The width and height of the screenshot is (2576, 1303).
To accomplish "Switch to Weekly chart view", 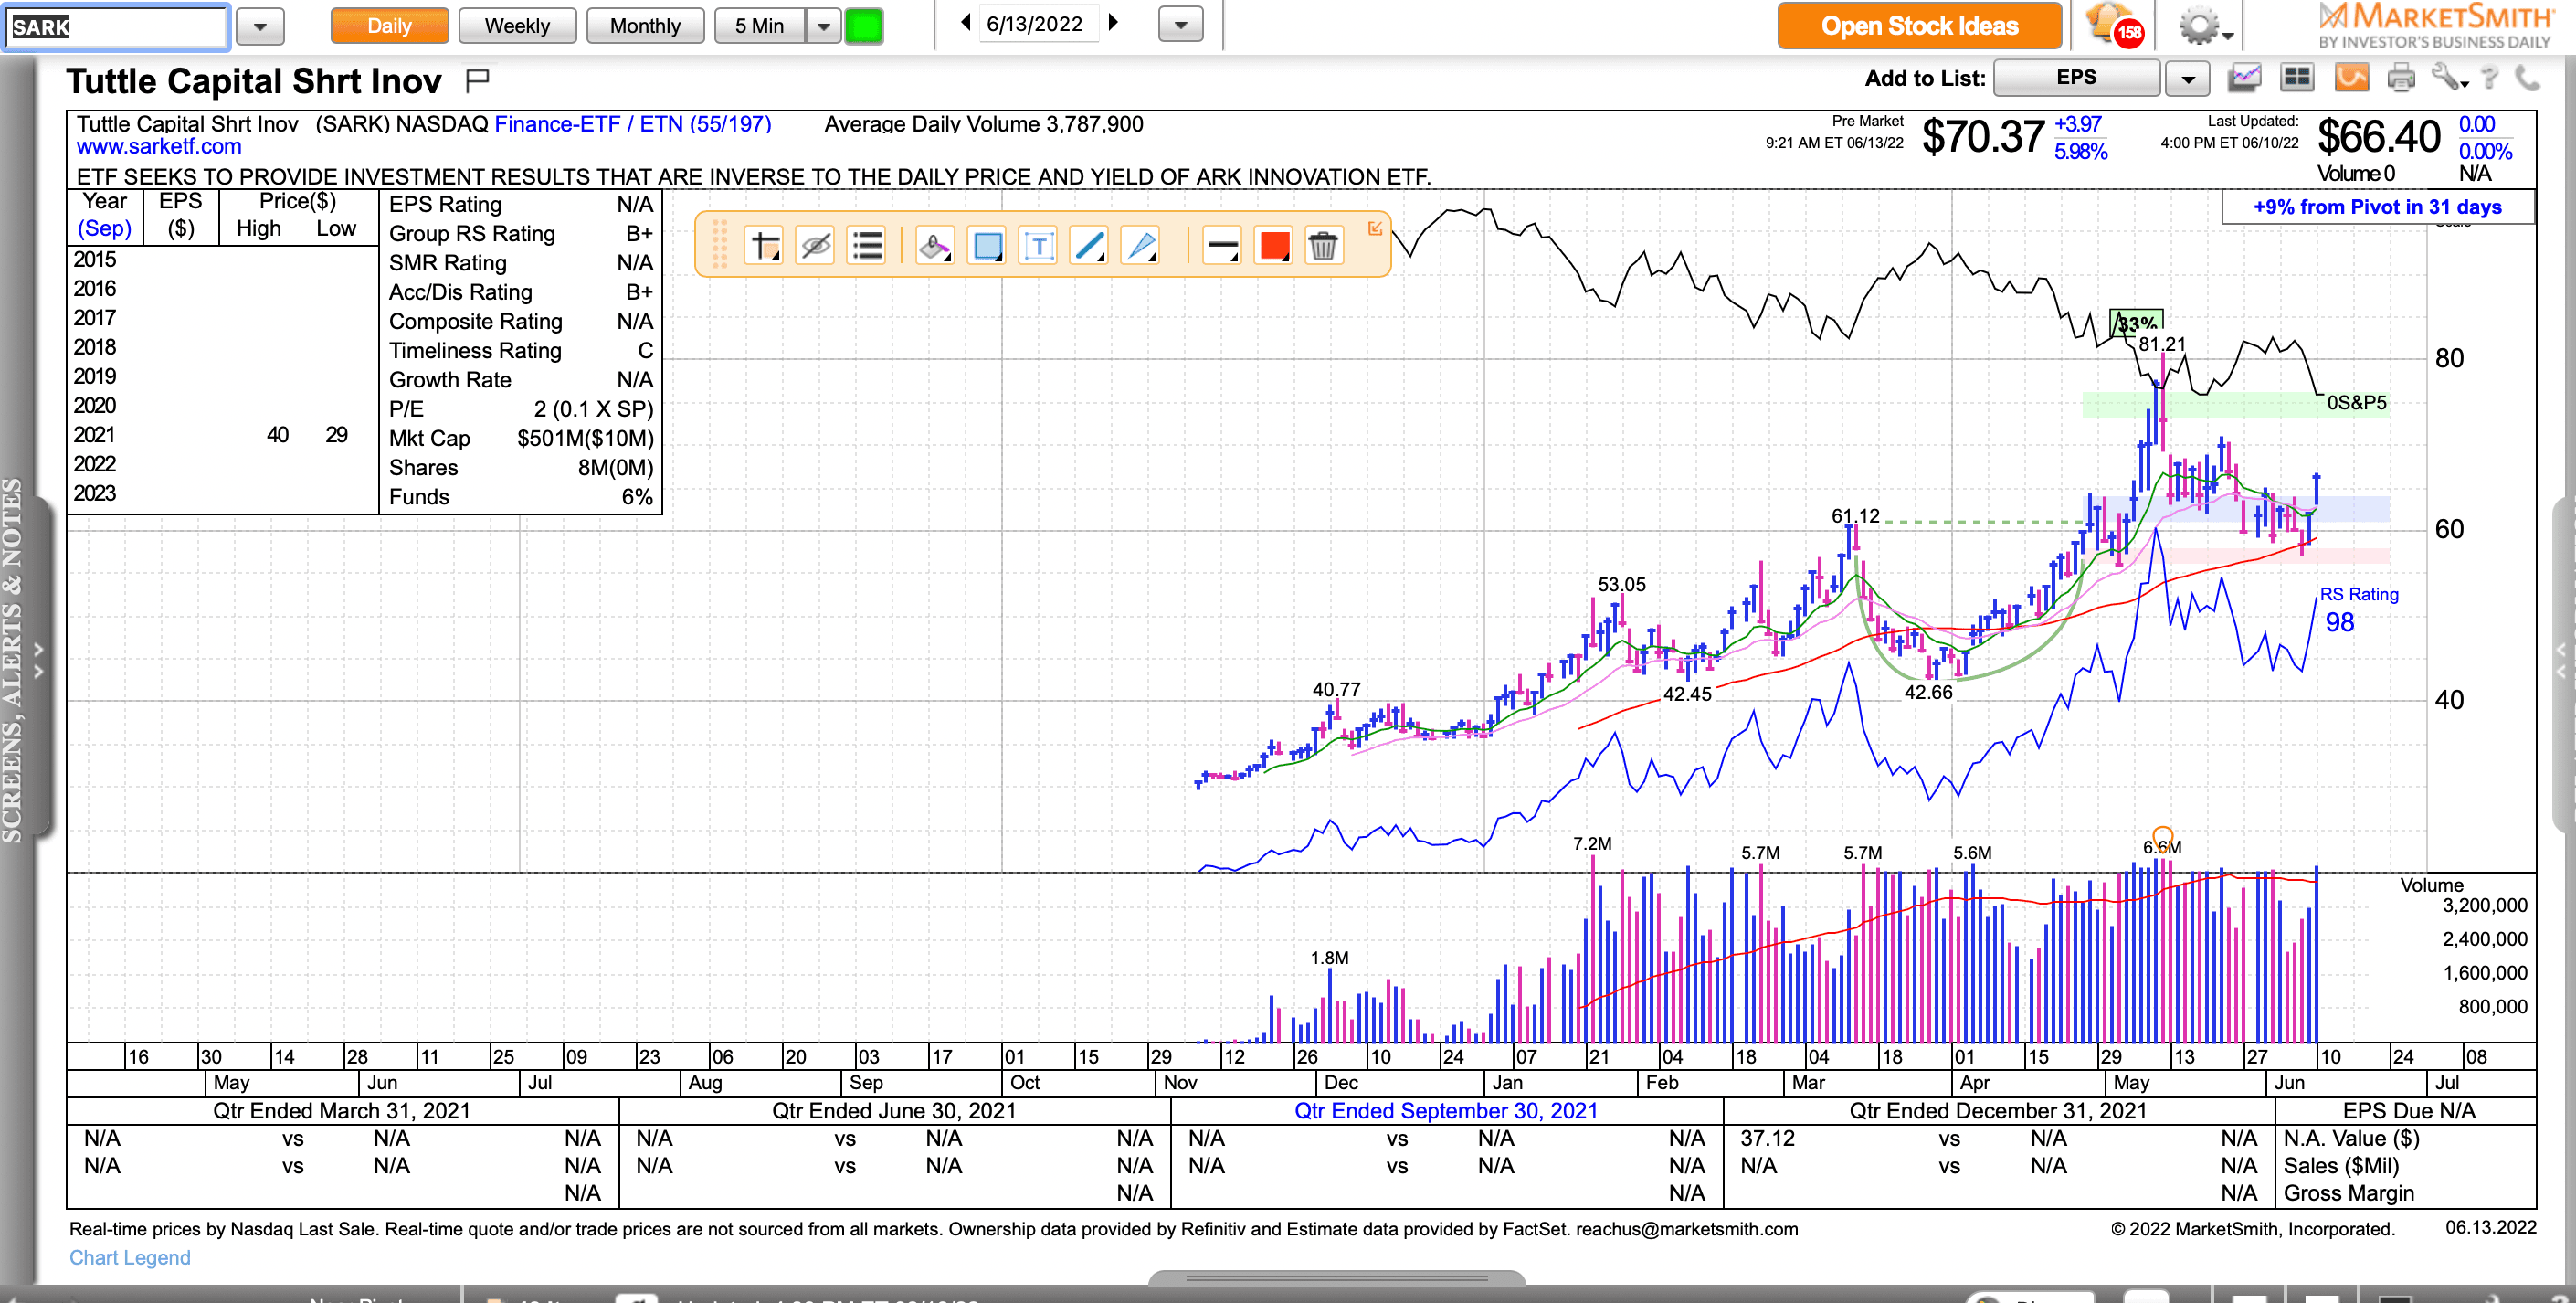I will (517, 26).
